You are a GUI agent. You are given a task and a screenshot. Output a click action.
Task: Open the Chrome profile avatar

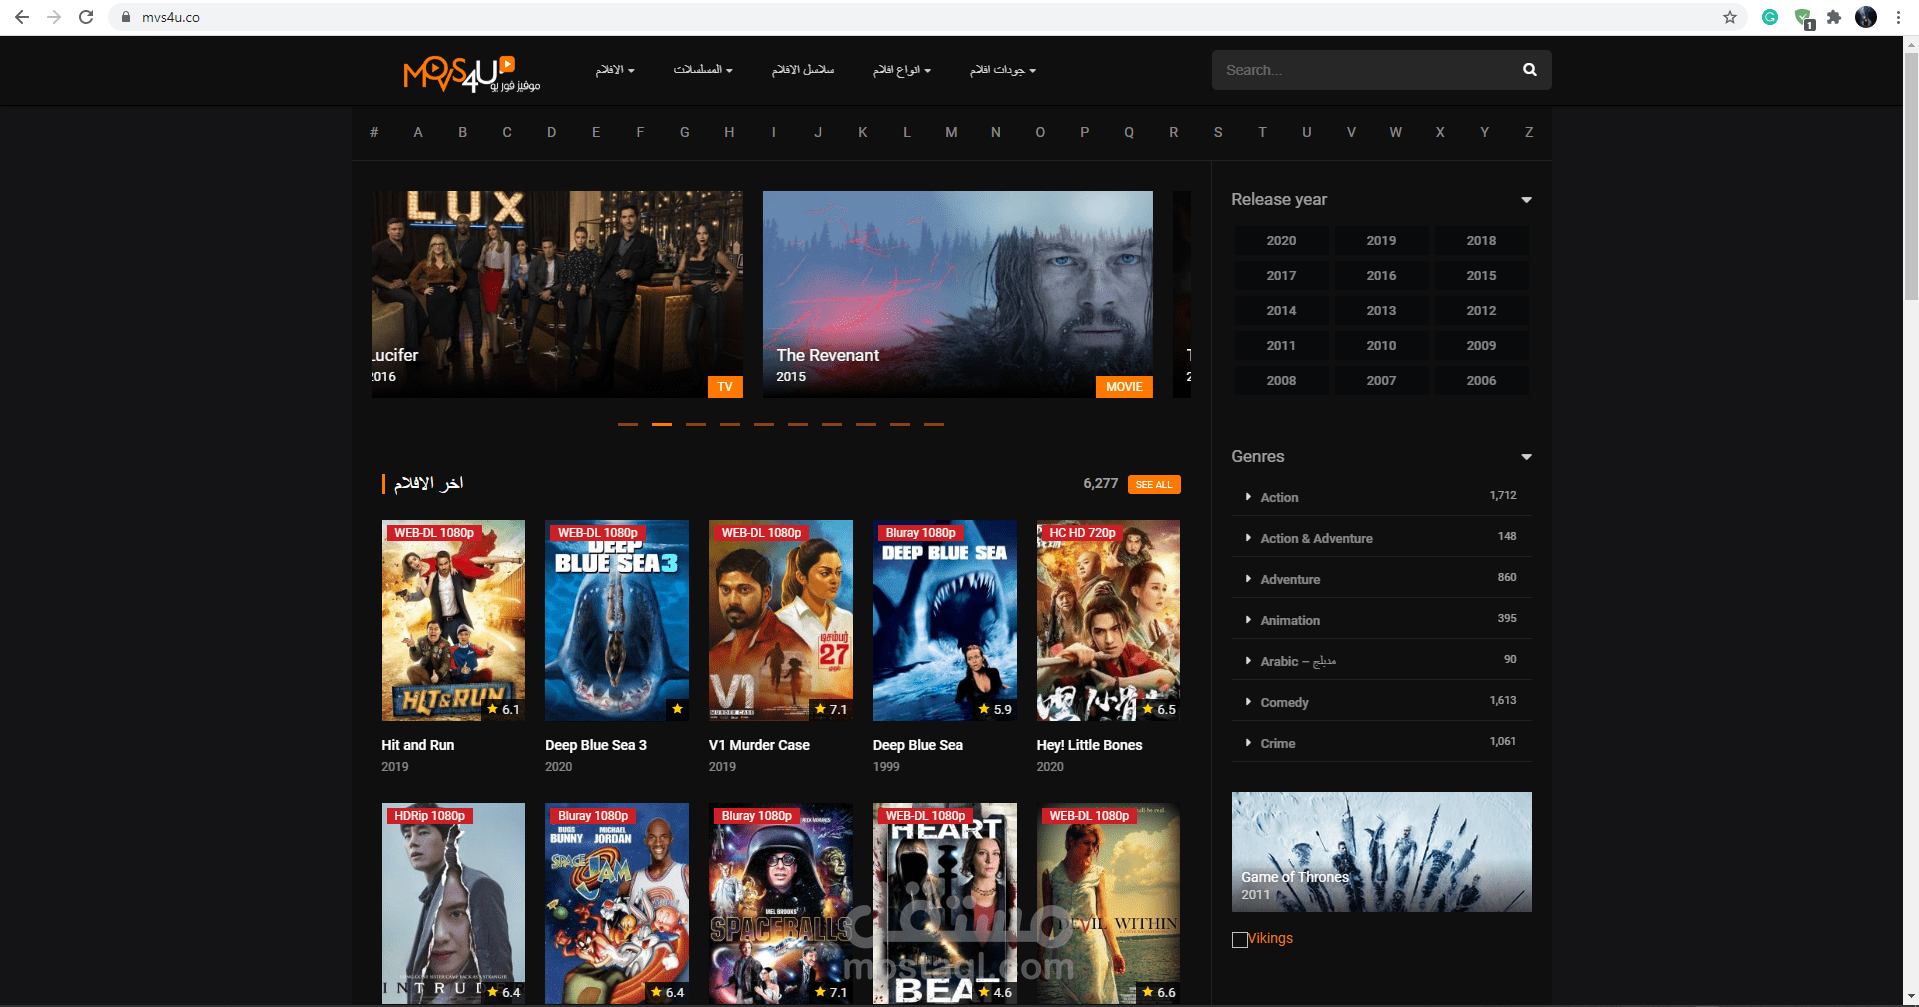click(x=1865, y=17)
